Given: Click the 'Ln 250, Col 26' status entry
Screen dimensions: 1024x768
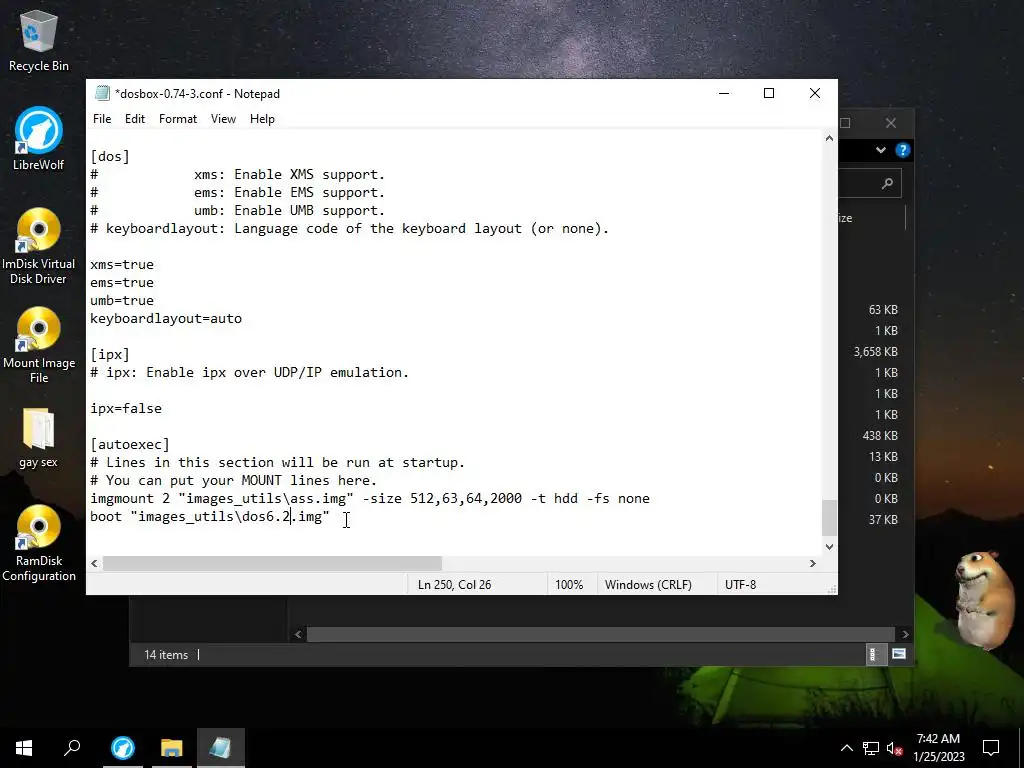Looking at the screenshot, I should (455, 584).
